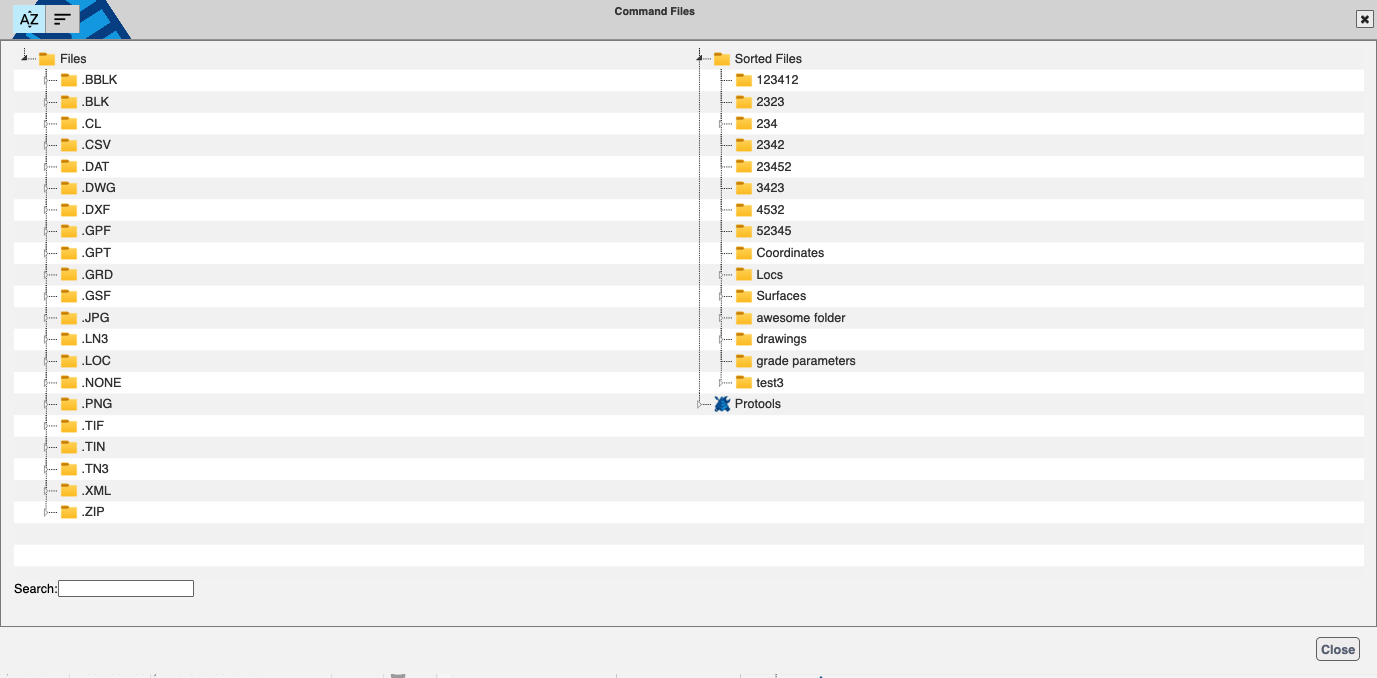Expand the .LN3 folder node
Image resolution: width=1377 pixels, height=678 pixels.
(x=46, y=339)
